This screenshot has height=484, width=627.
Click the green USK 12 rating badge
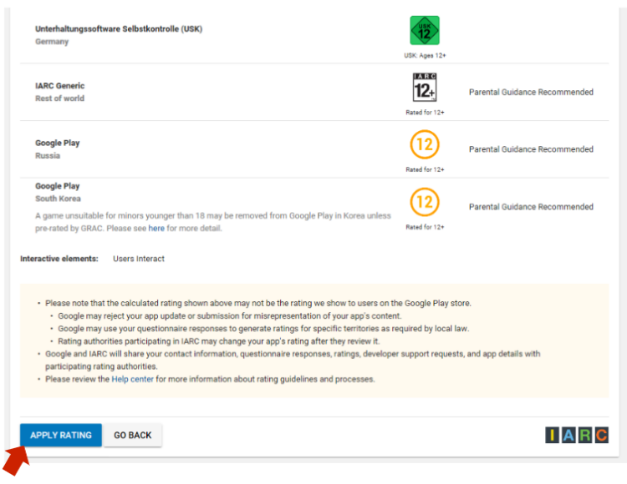click(x=424, y=30)
